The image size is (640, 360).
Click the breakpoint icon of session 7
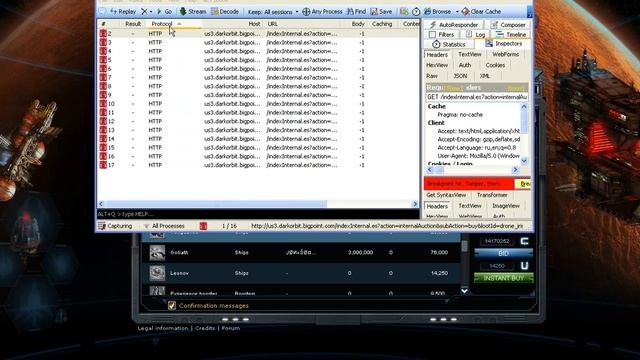click(x=103, y=78)
